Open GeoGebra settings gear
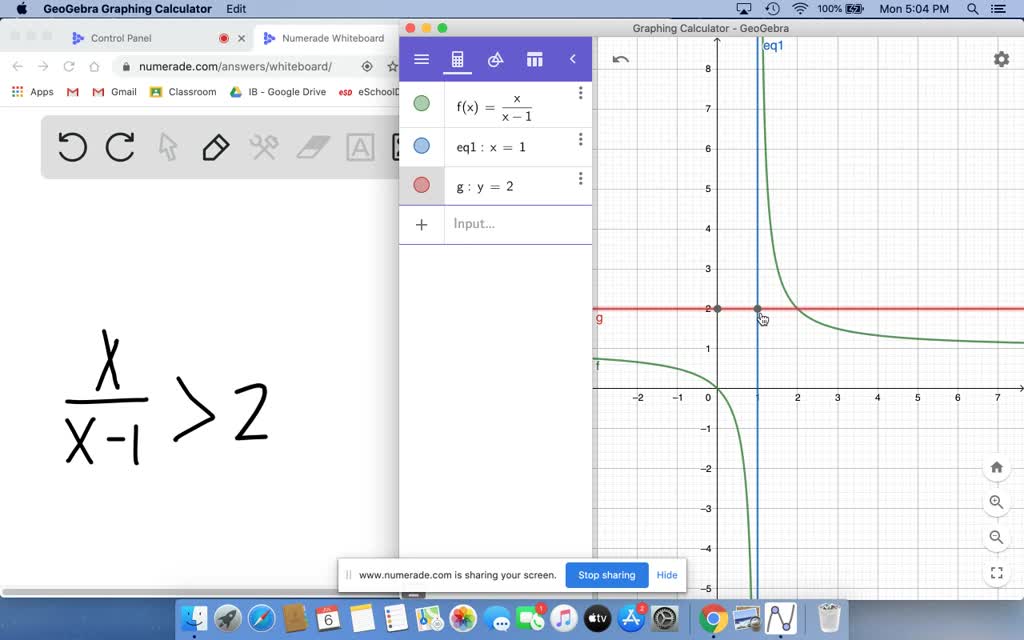This screenshot has height=640, width=1024. 1001,60
